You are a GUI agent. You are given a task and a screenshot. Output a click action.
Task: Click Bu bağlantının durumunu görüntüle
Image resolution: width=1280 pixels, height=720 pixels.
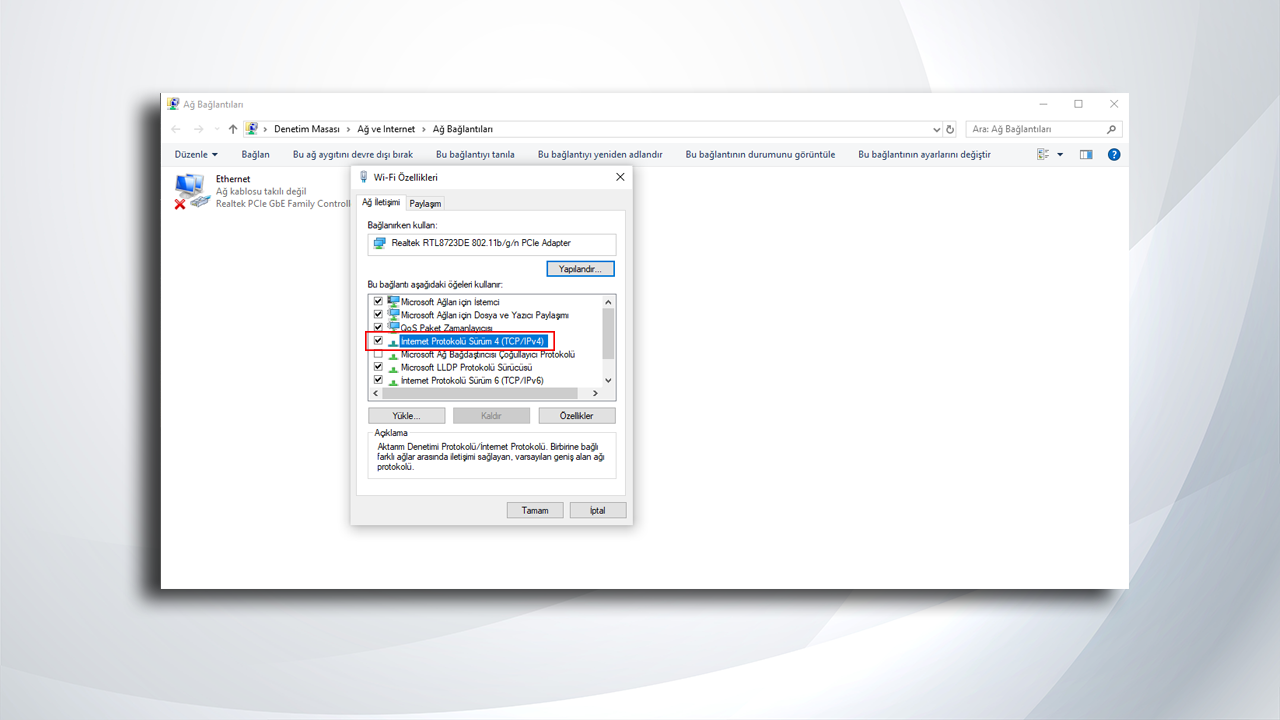(x=760, y=155)
